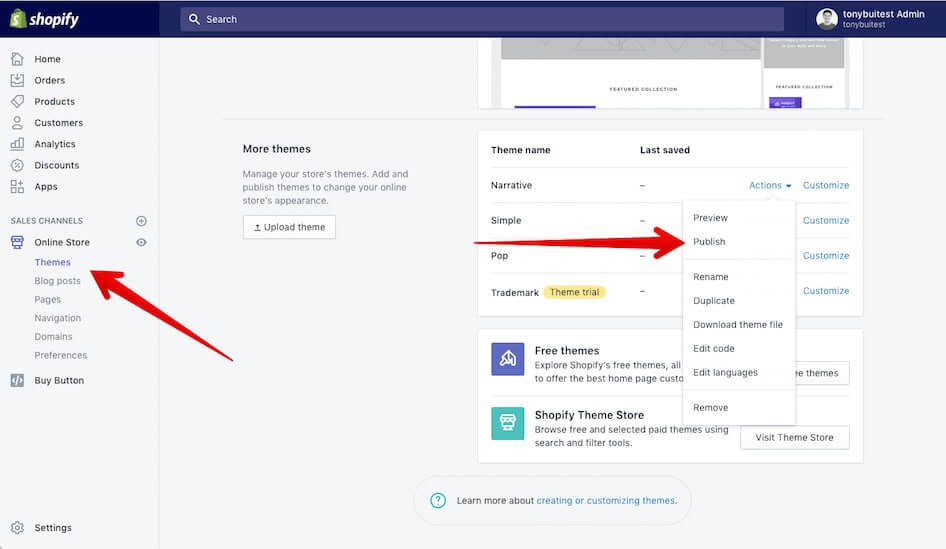Select Remove from Actions menu
The width and height of the screenshot is (946, 549).
click(x=711, y=408)
